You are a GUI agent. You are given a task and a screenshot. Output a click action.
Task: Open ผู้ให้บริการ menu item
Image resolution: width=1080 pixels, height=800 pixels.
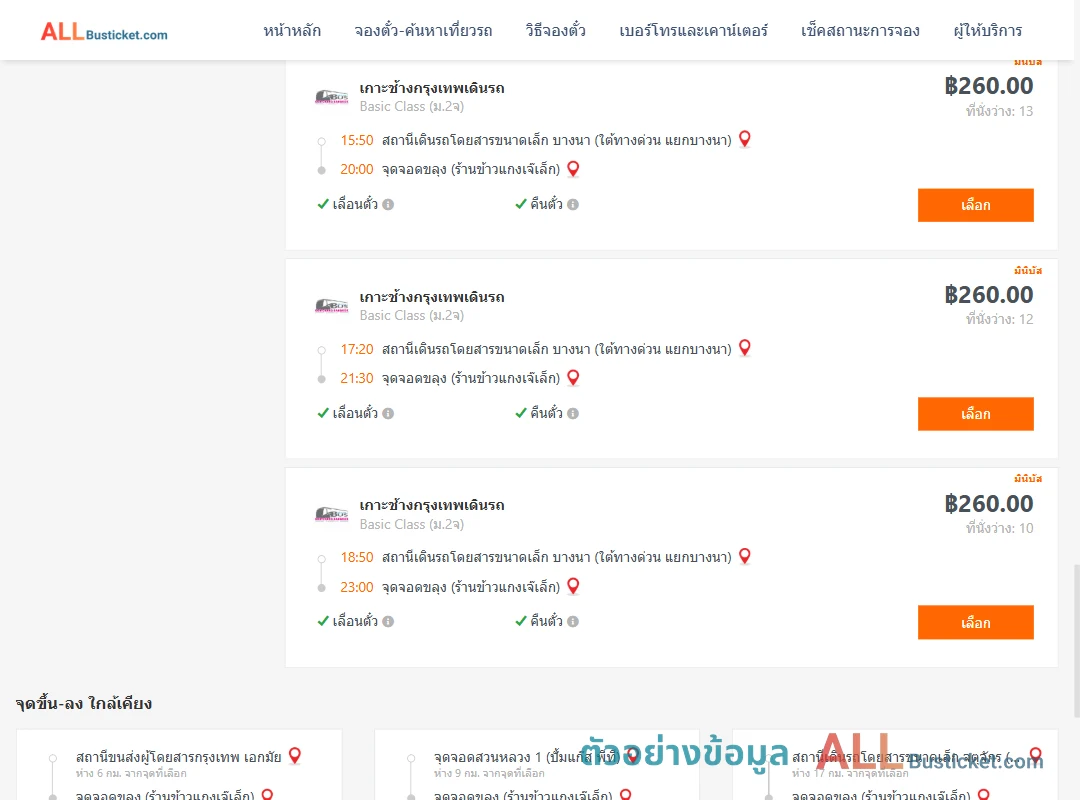pos(987,31)
